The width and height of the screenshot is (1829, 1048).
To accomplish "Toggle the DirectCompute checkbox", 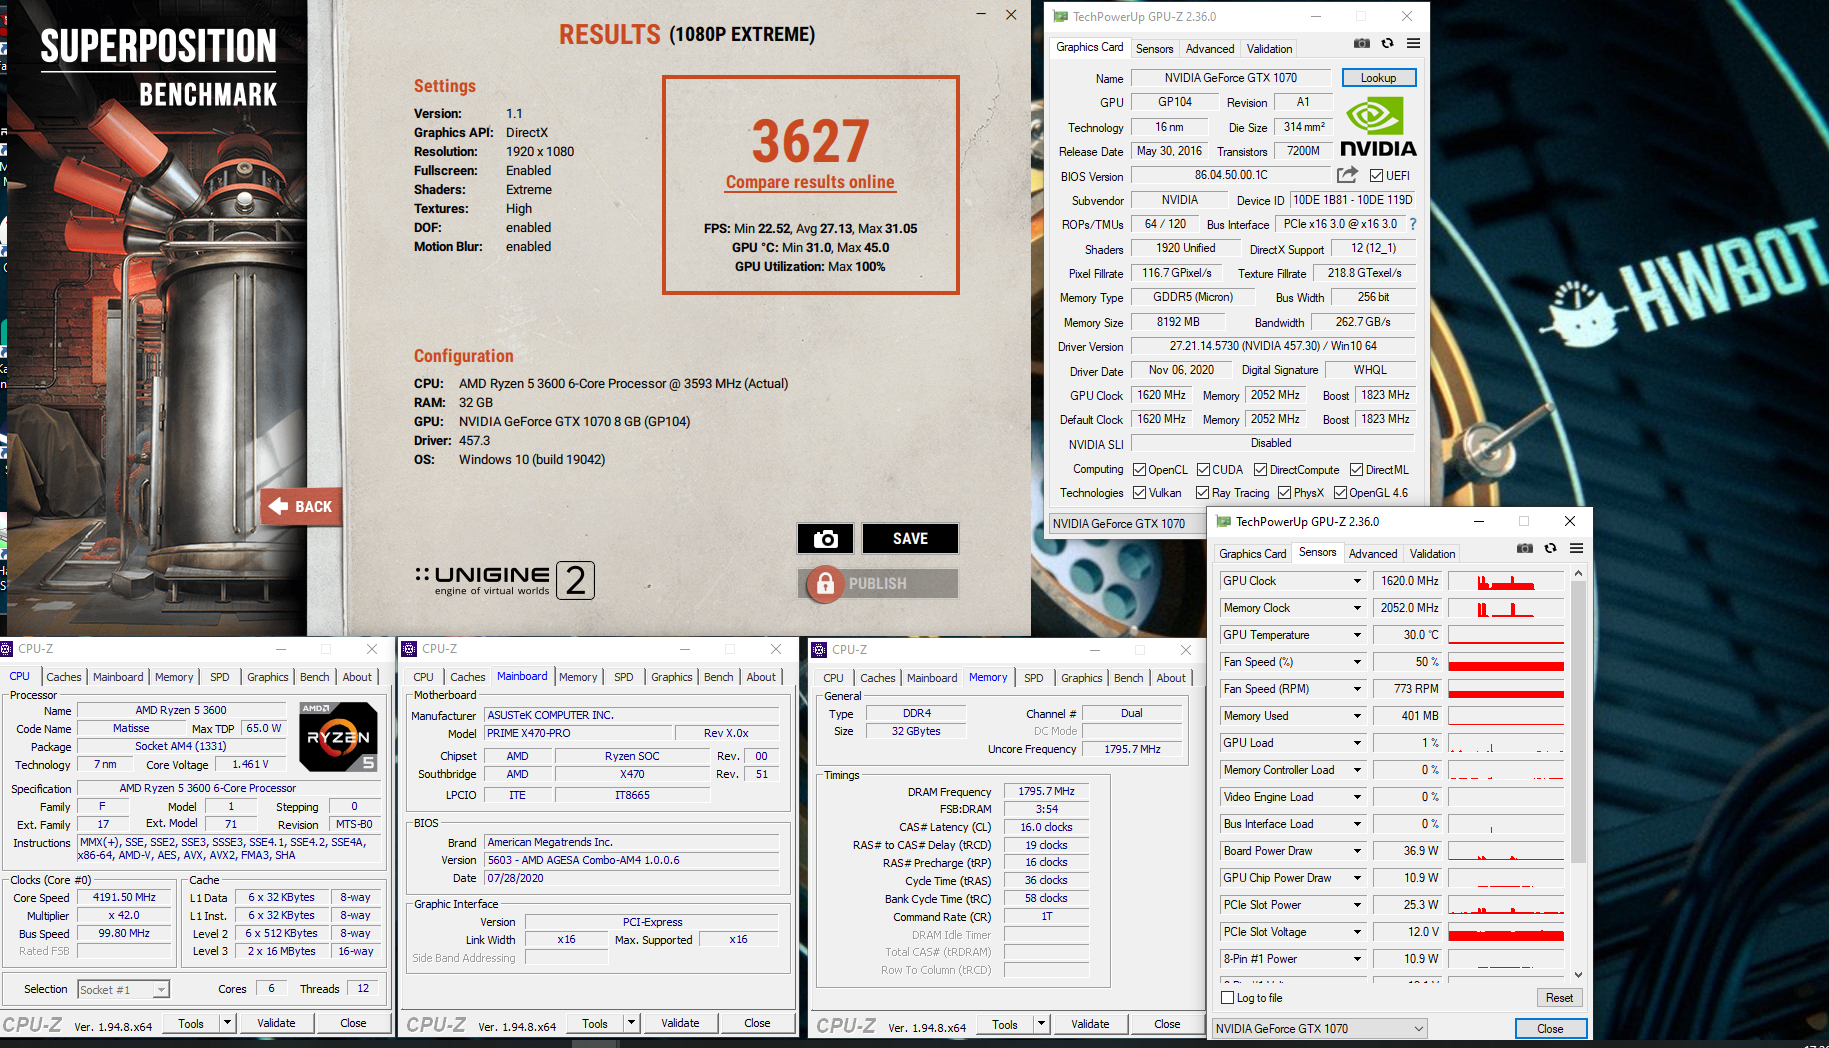I will coord(1260,470).
